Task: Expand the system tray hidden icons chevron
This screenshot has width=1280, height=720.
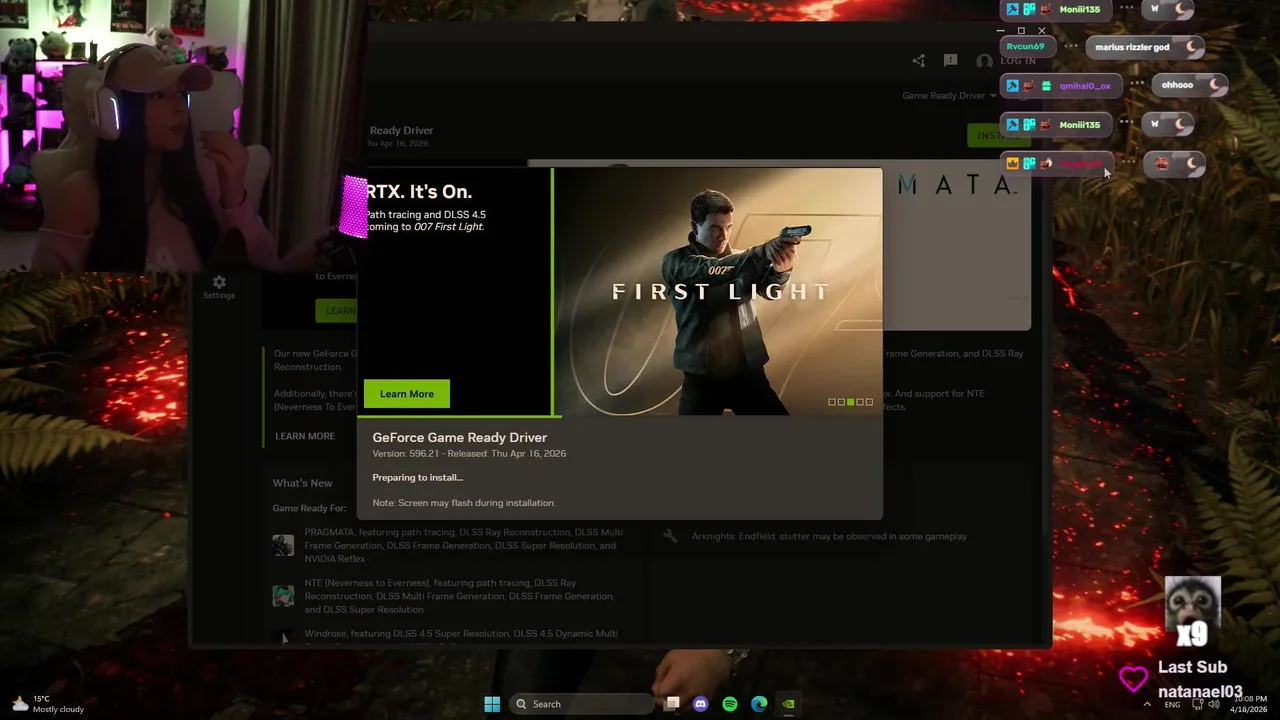Action: point(1147,704)
